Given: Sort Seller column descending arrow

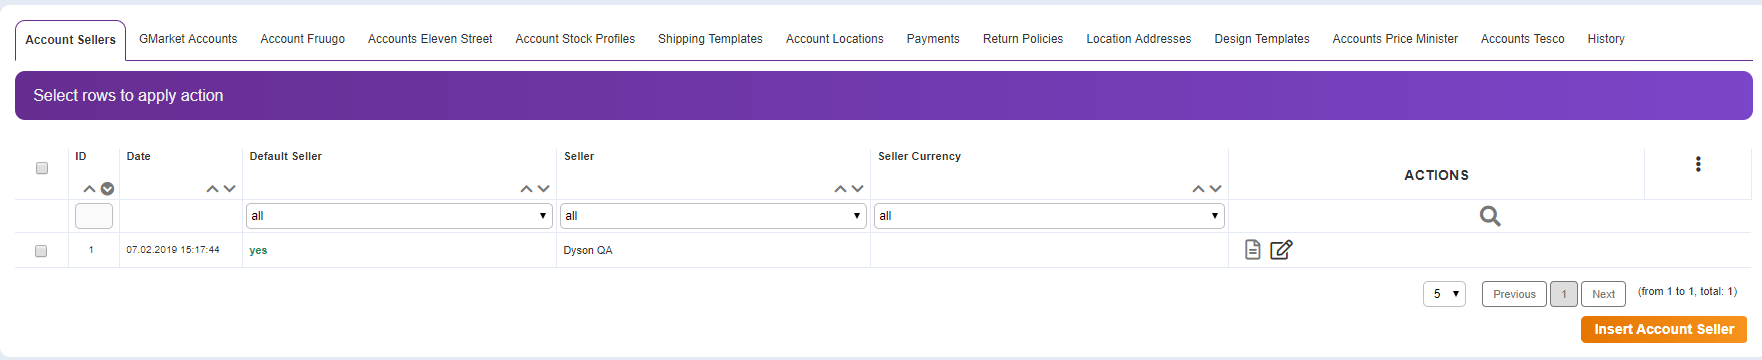Looking at the screenshot, I should tap(857, 189).
